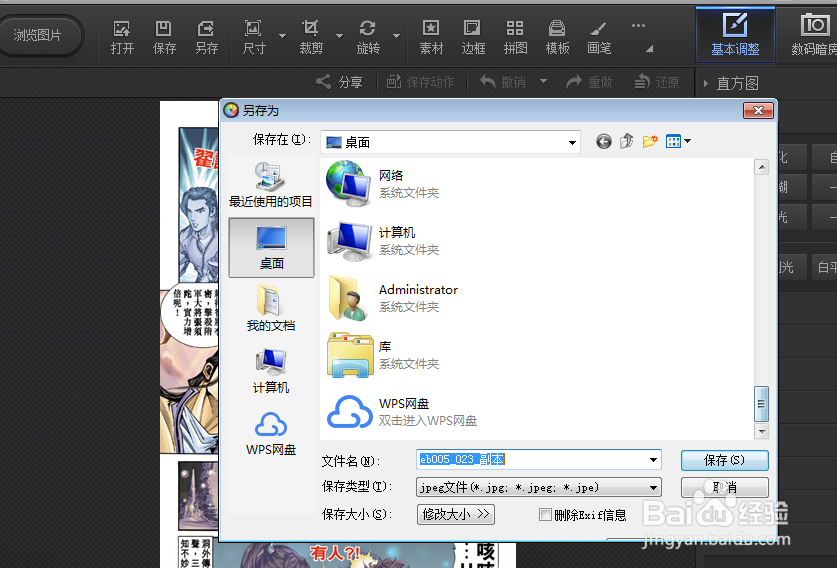
Task: Select the Administrator folder
Action: 392,298
